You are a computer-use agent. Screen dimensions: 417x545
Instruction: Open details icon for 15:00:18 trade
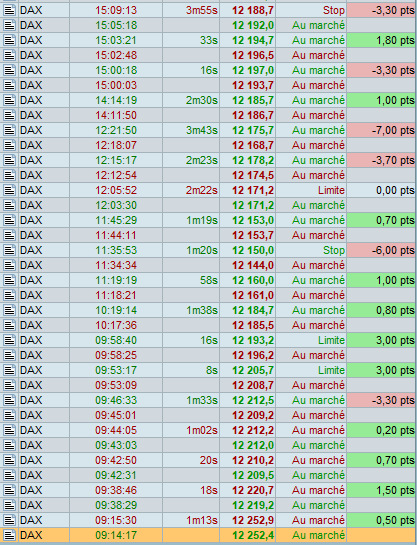(9, 70)
